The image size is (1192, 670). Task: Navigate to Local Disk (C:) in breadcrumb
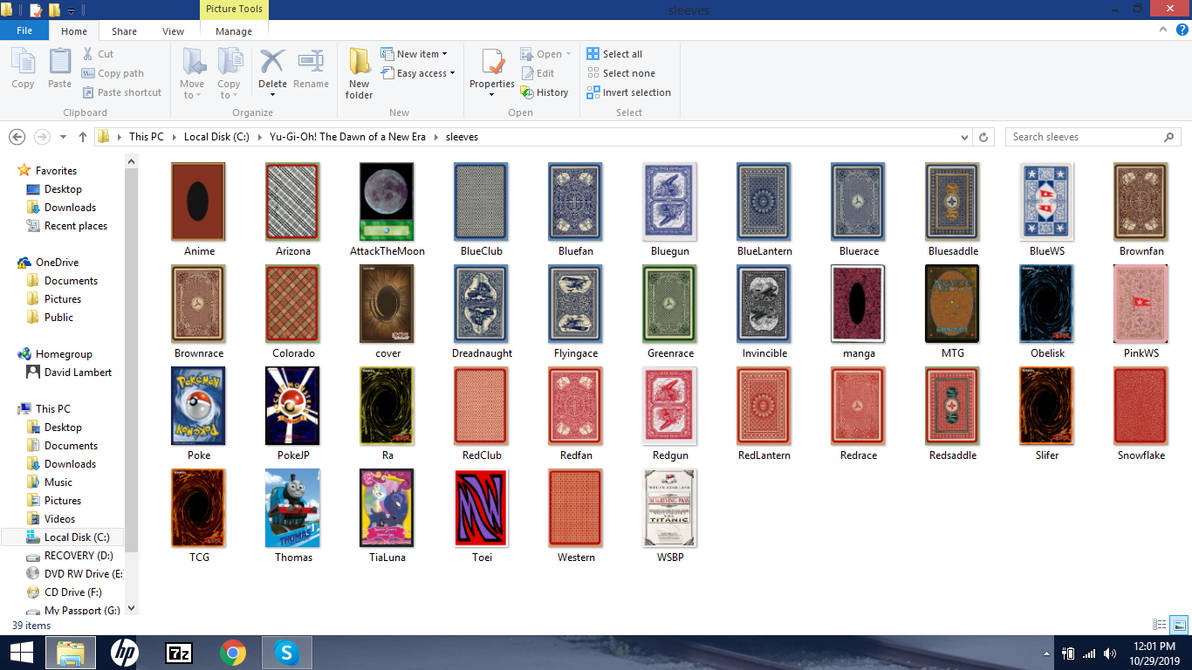click(217, 137)
